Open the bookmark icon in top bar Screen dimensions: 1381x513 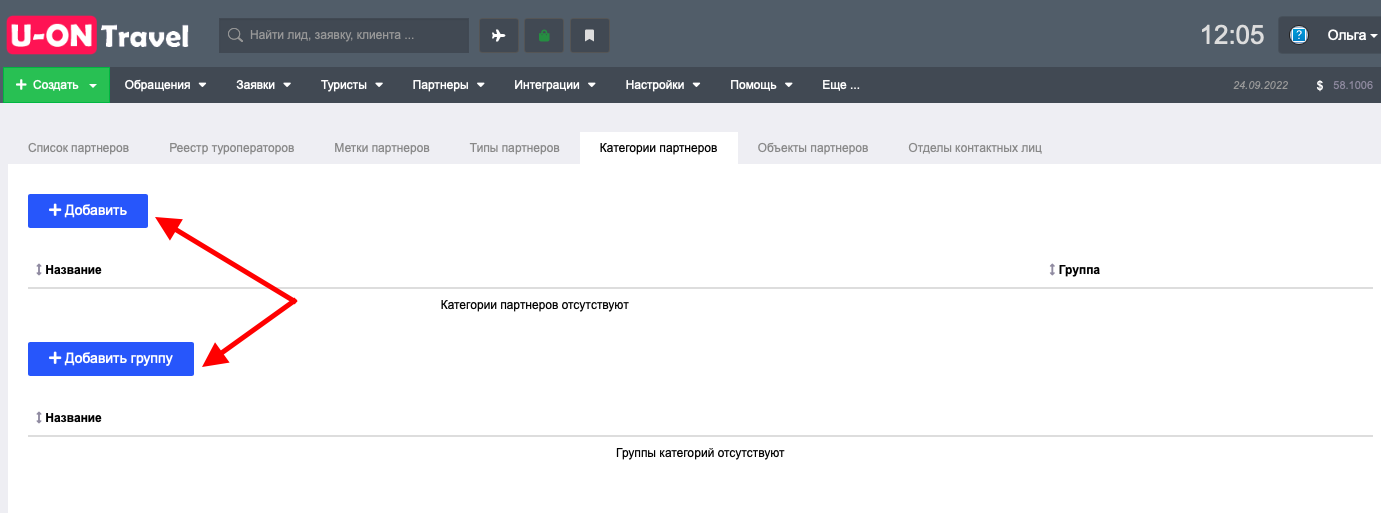coord(590,36)
